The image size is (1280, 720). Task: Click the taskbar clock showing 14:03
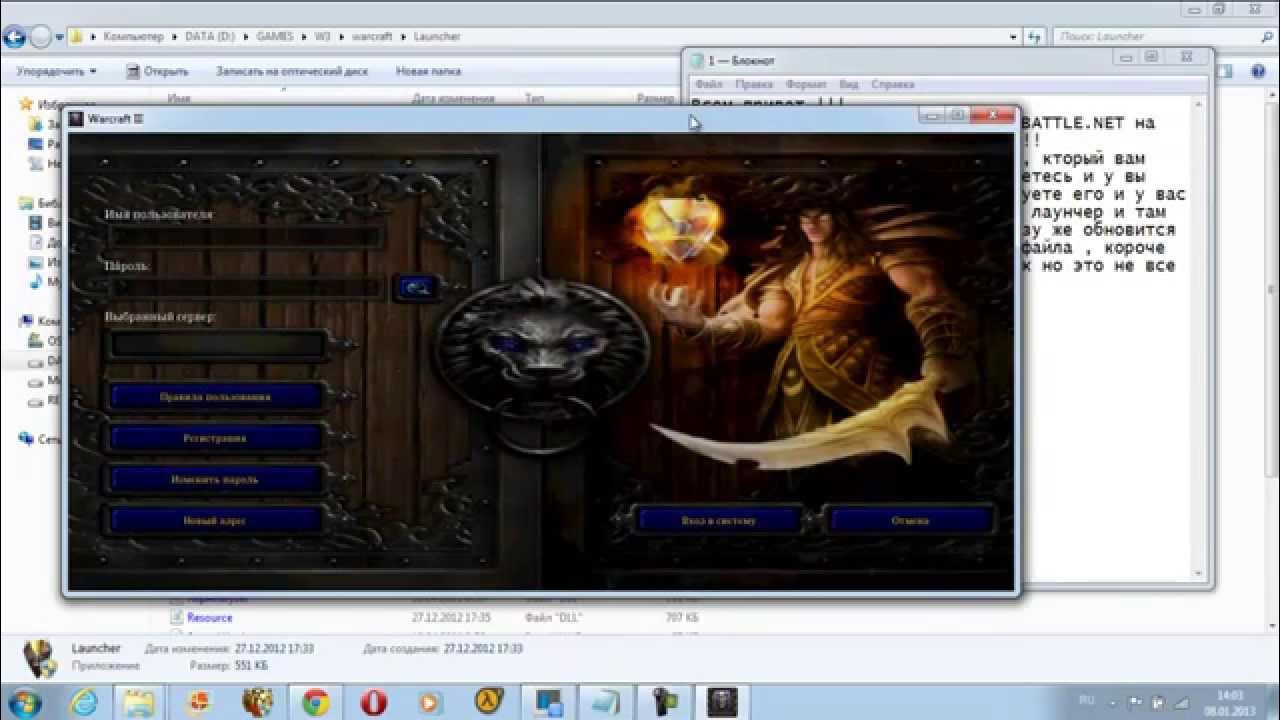(x=1230, y=702)
